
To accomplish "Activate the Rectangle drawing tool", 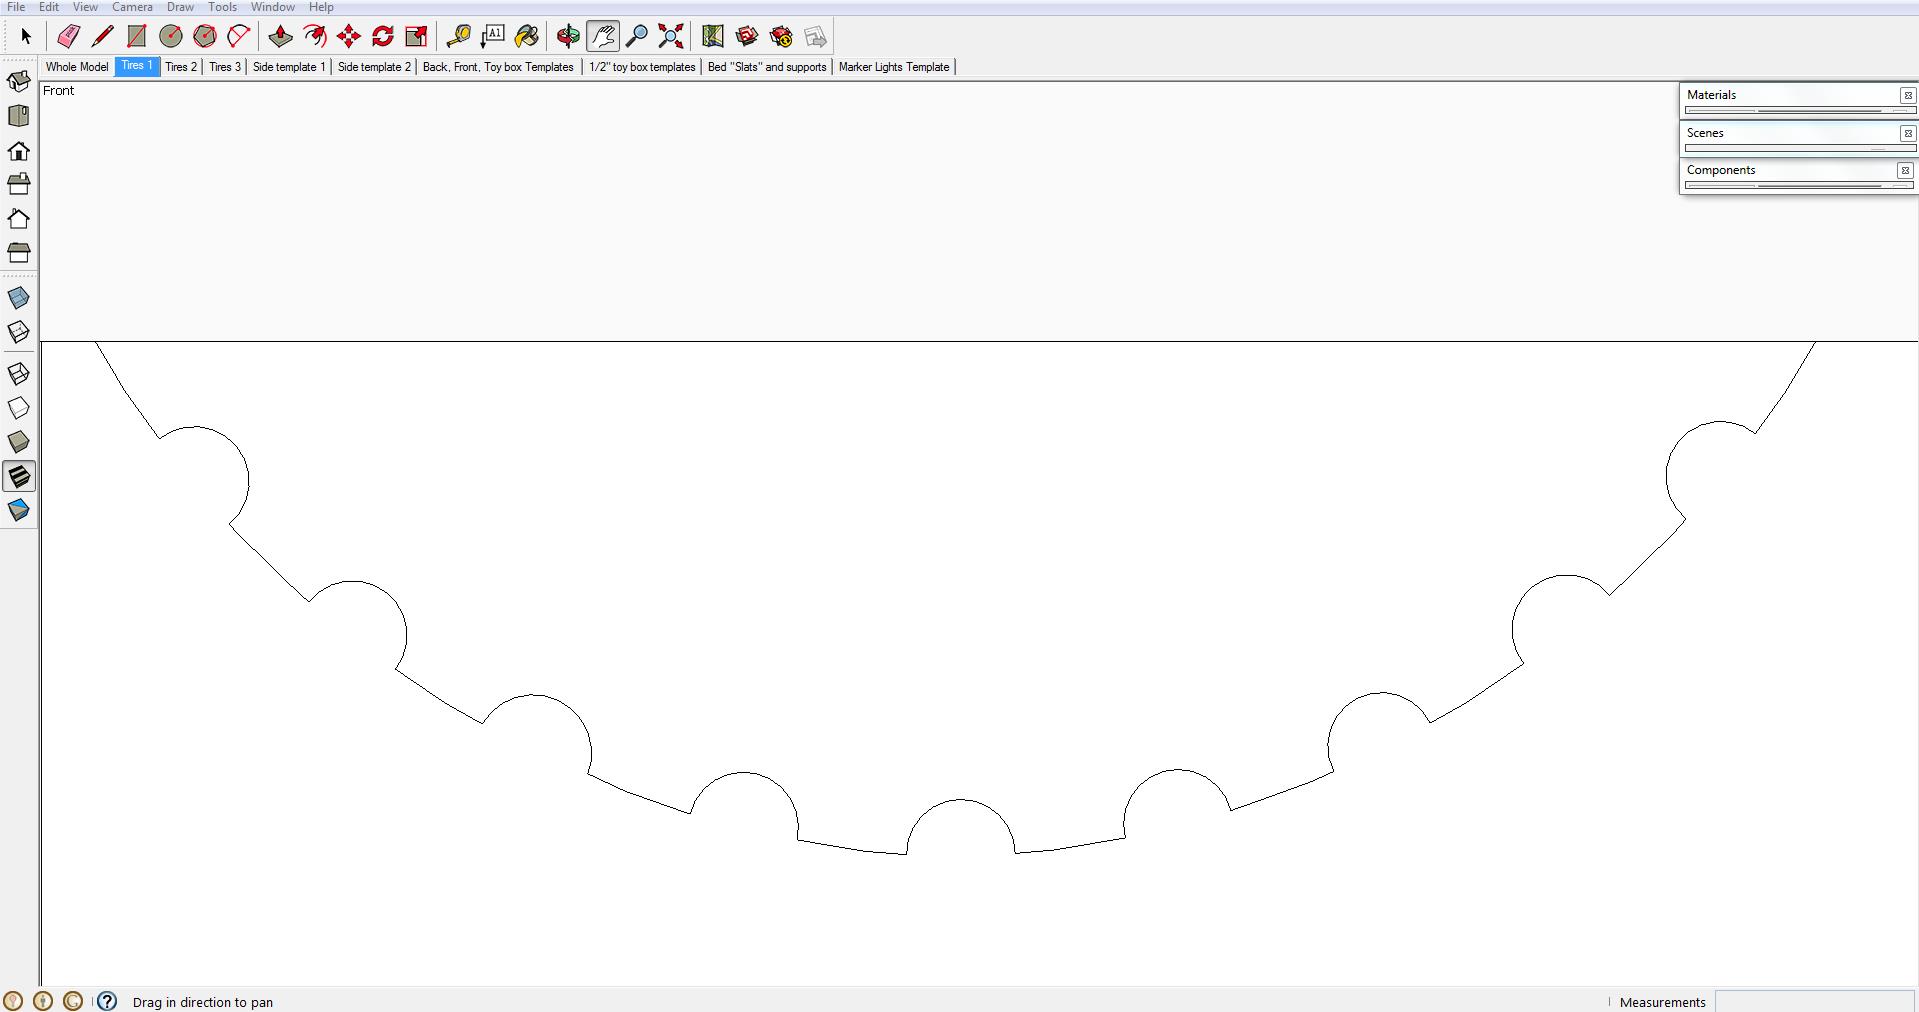I will tap(137, 37).
